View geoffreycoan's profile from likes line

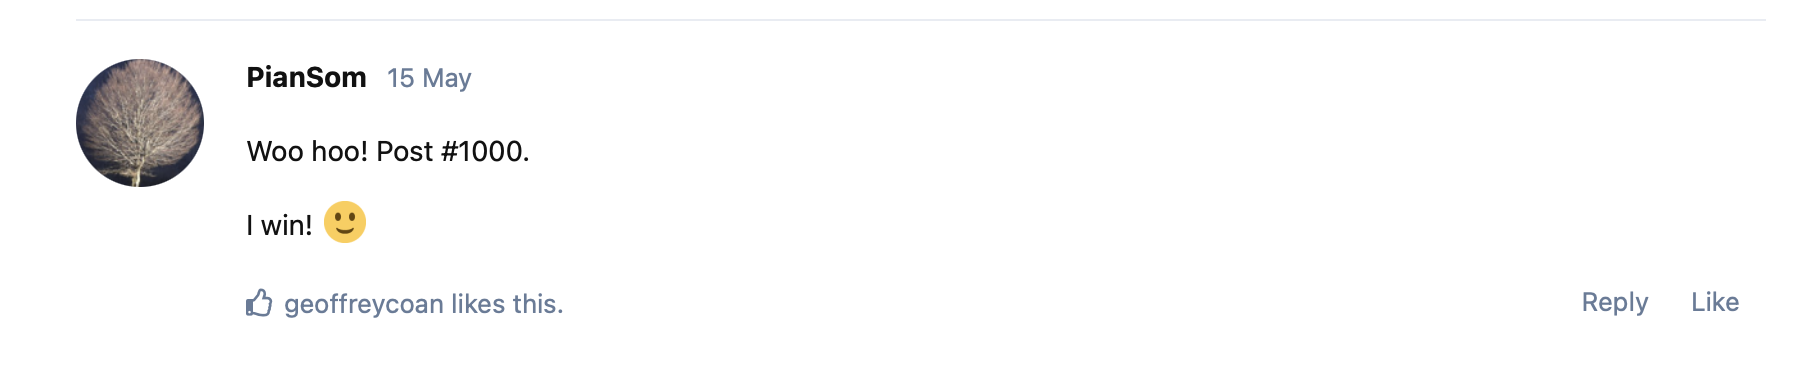tap(364, 304)
